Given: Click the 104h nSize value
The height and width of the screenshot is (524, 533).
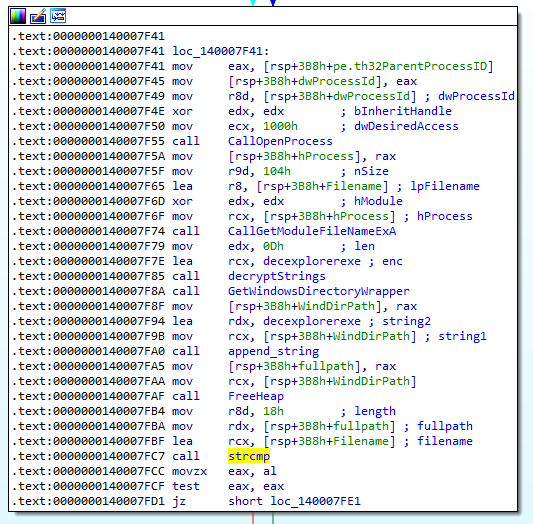Looking at the screenshot, I should (277, 171).
